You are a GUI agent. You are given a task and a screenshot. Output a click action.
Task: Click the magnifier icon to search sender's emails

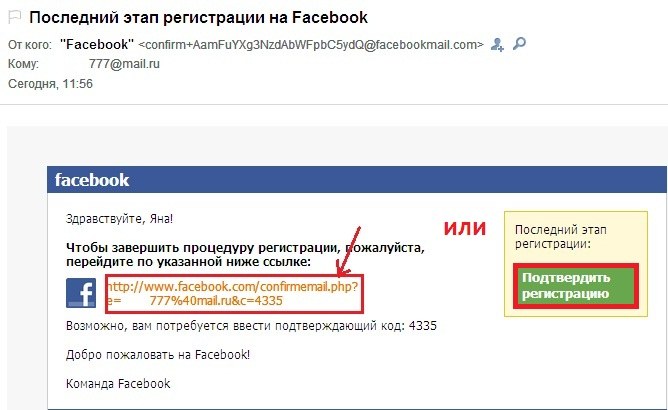click(x=519, y=43)
